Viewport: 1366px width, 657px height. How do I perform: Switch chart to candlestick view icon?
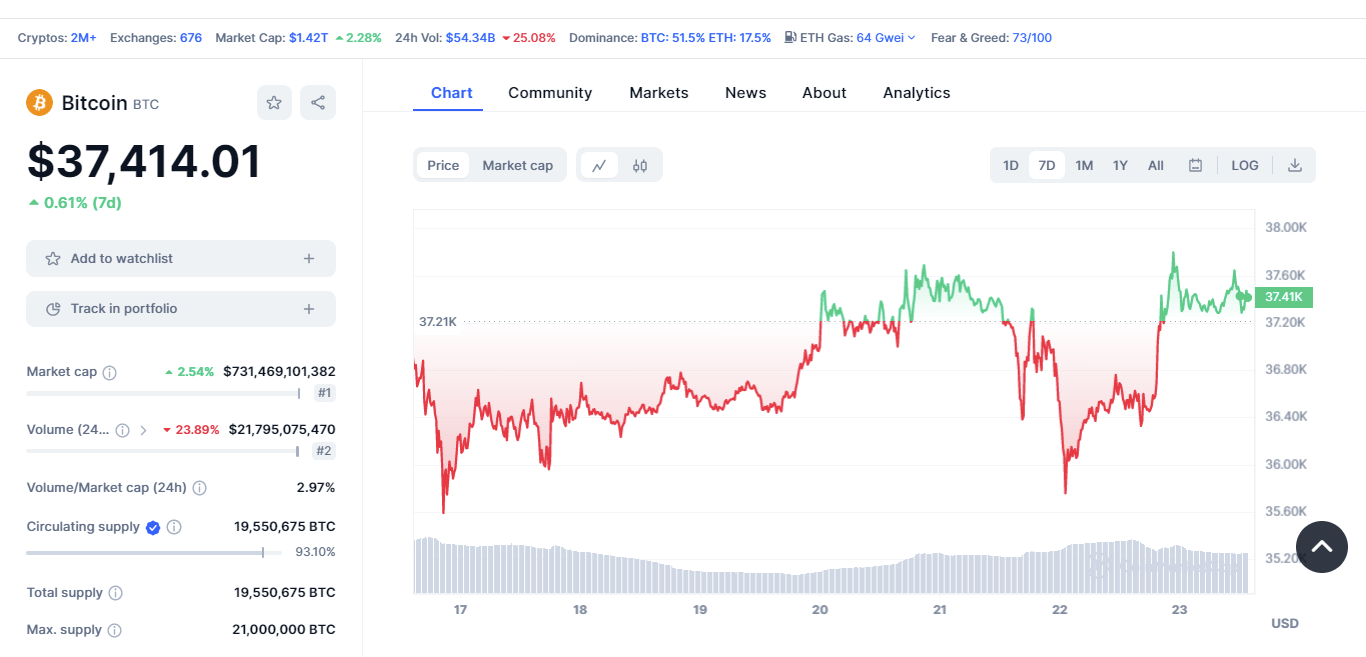pos(640,165)
